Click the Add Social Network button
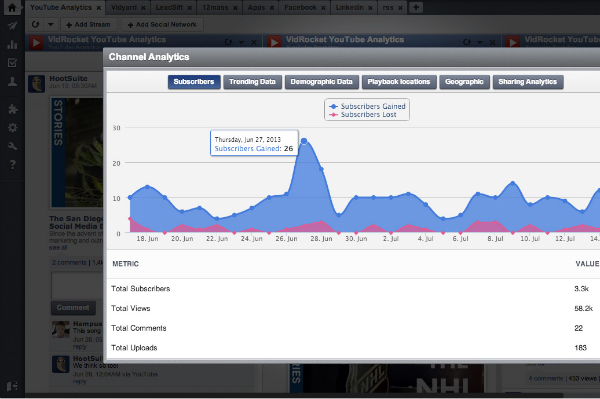This screenshot has width=600, height=399. pyautogui.click(x=162, y=24)
